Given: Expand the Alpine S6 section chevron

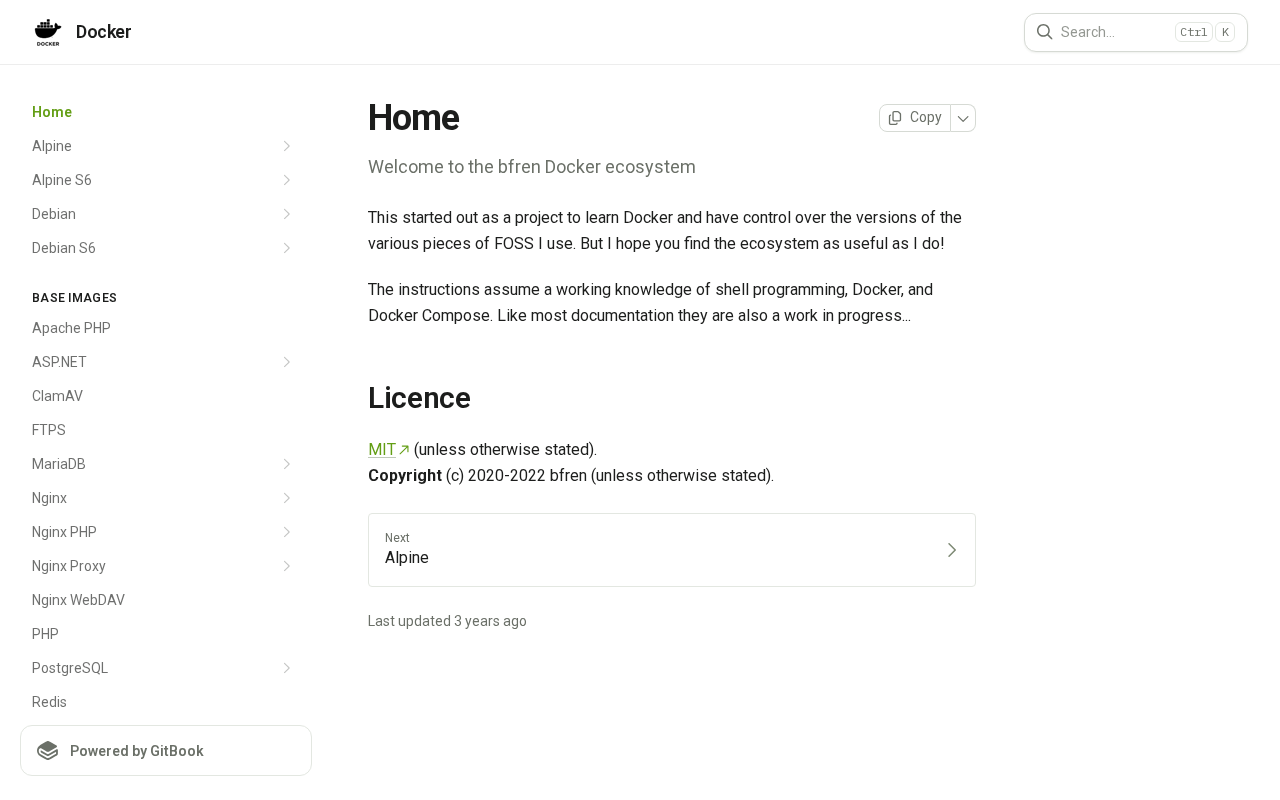Looking at the screenshot, I should [286, 180].
